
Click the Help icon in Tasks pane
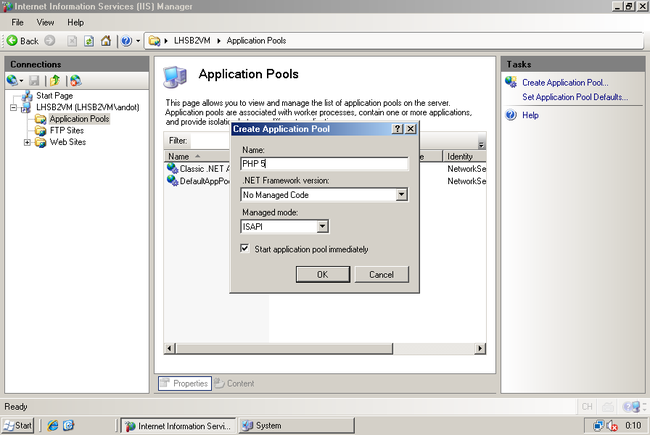tap(511, 115)
